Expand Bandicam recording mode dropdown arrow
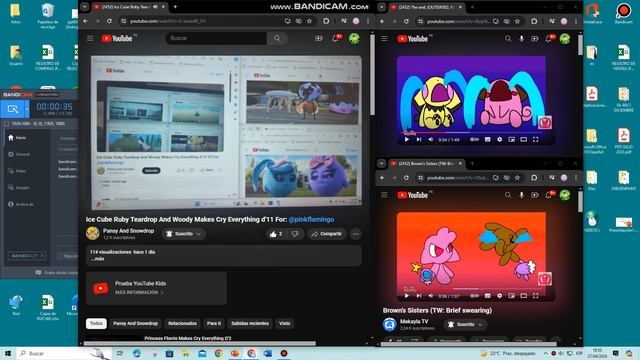Image resolution: width=640 pixels, height=360 pixels. [27, 109]
